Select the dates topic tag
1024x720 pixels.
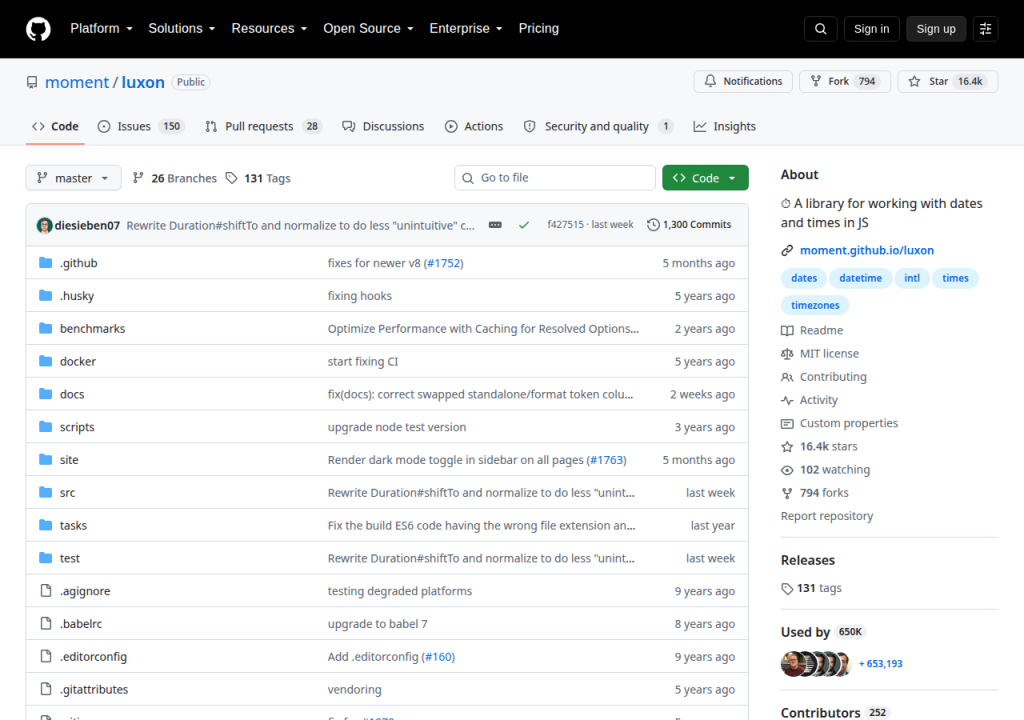pos(804,278)
